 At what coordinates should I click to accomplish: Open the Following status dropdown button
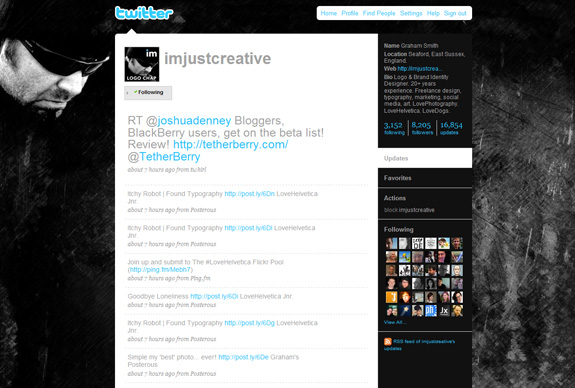[148, 92]
